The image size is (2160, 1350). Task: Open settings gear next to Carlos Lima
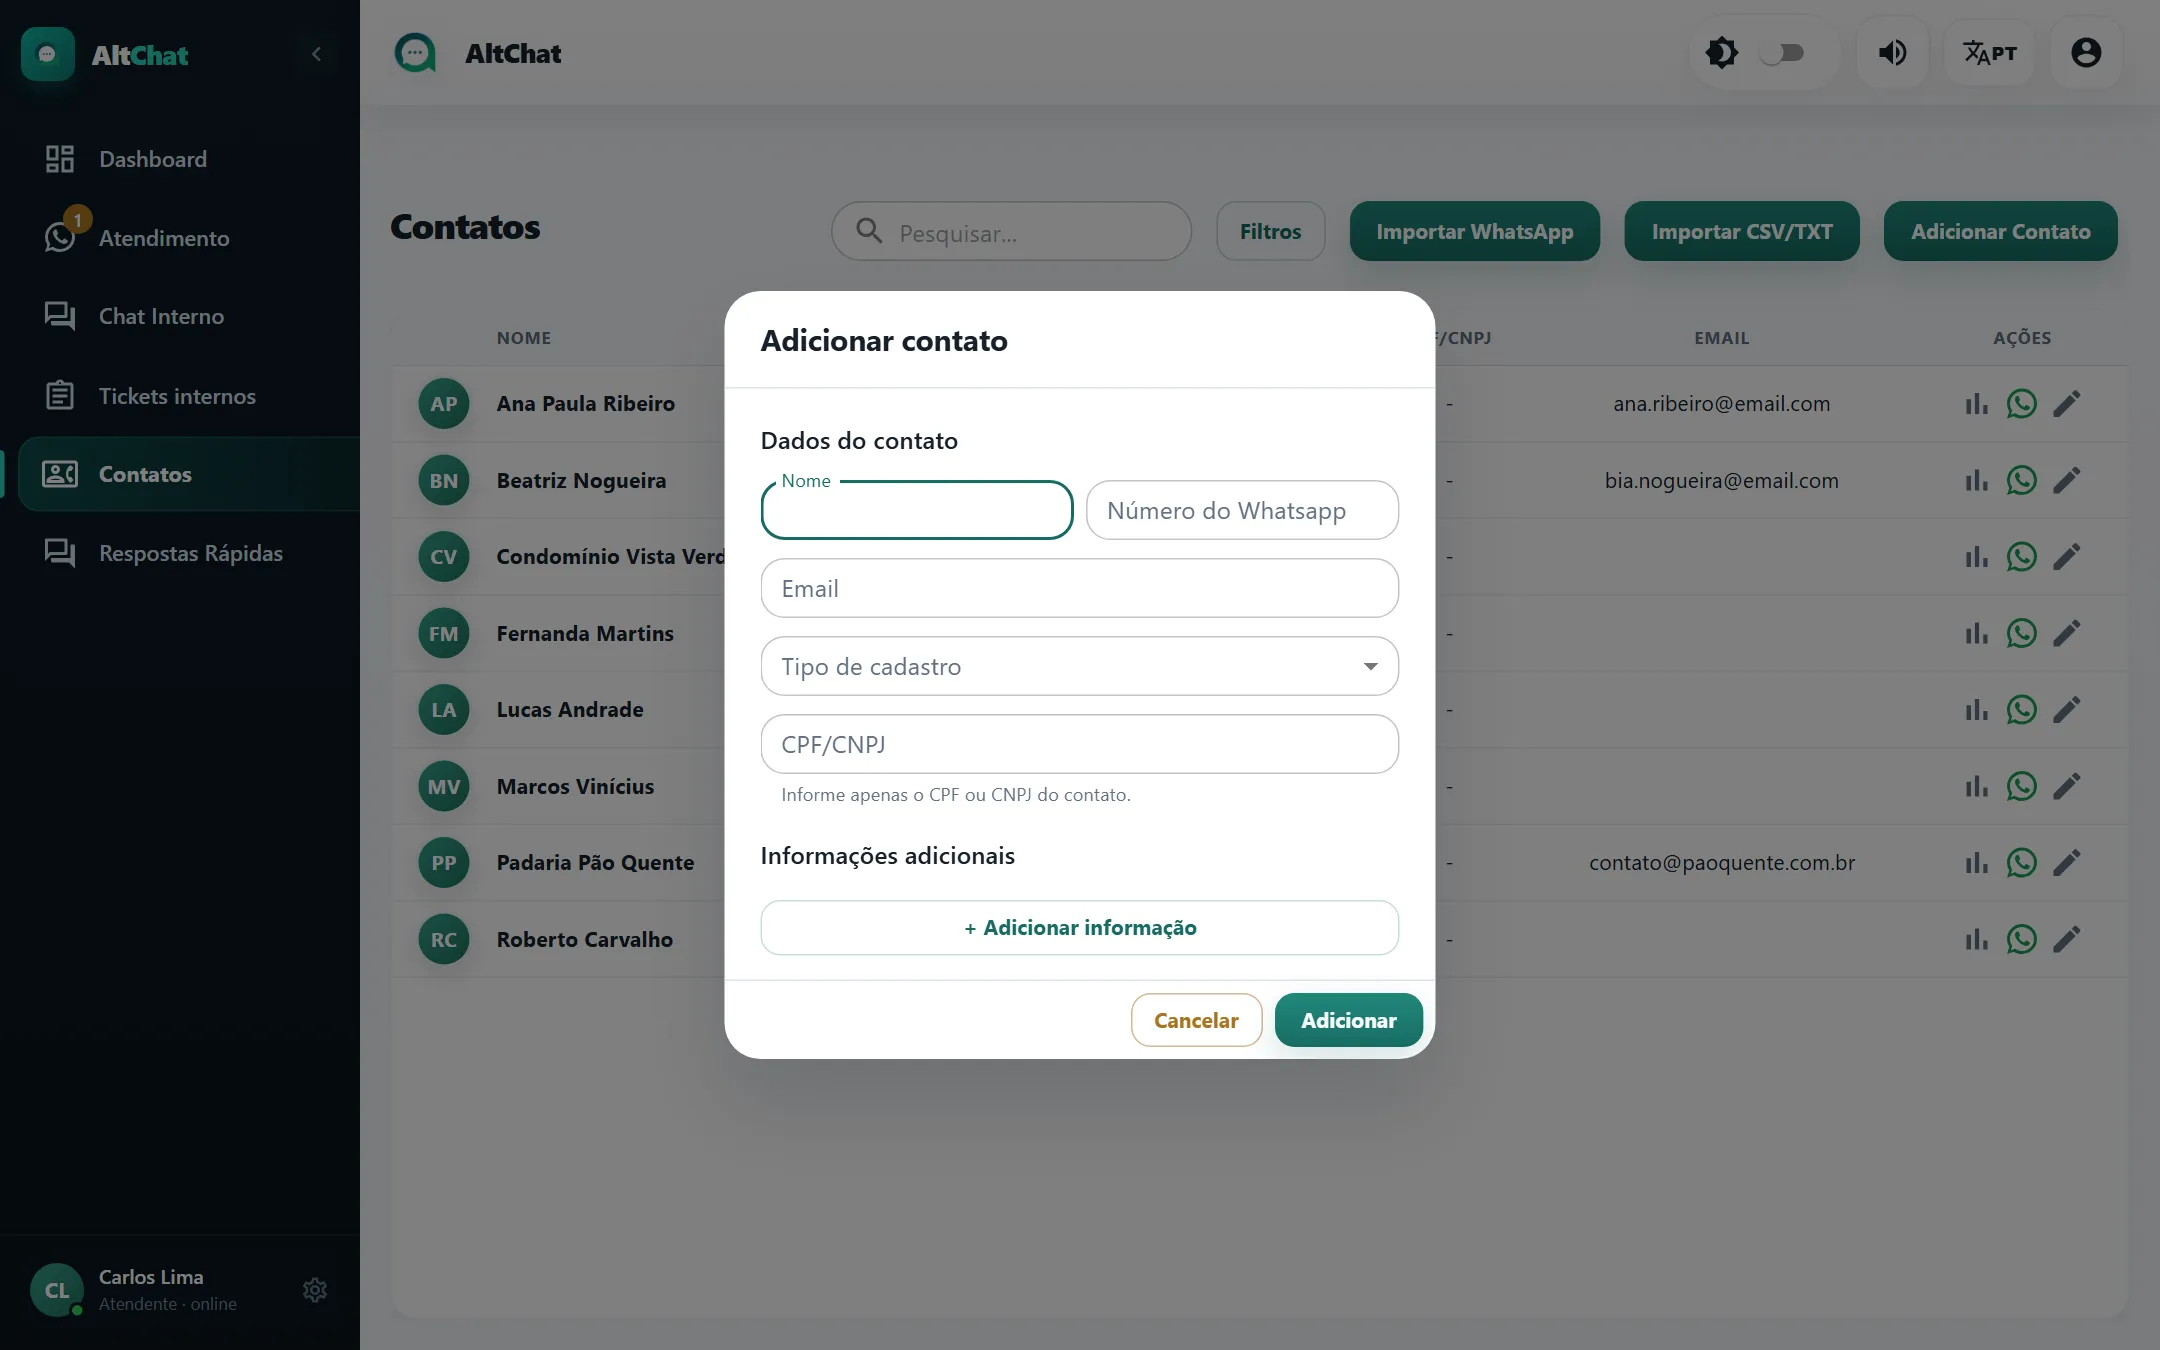315,1290
